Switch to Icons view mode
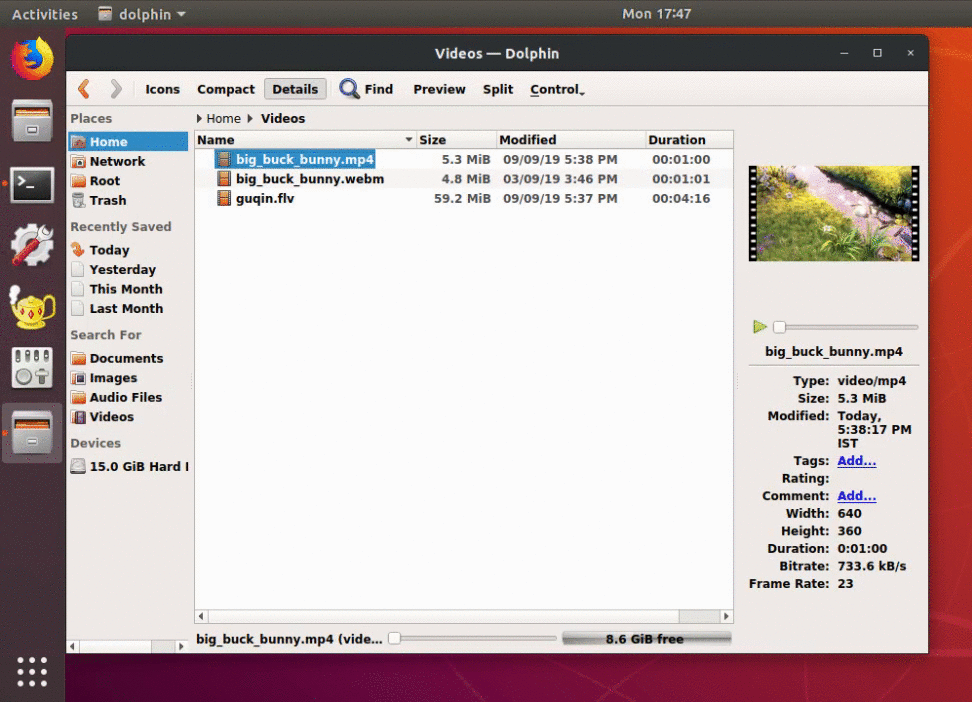The height and width of the screenshot is (702, 972). [x=162, y=89]
